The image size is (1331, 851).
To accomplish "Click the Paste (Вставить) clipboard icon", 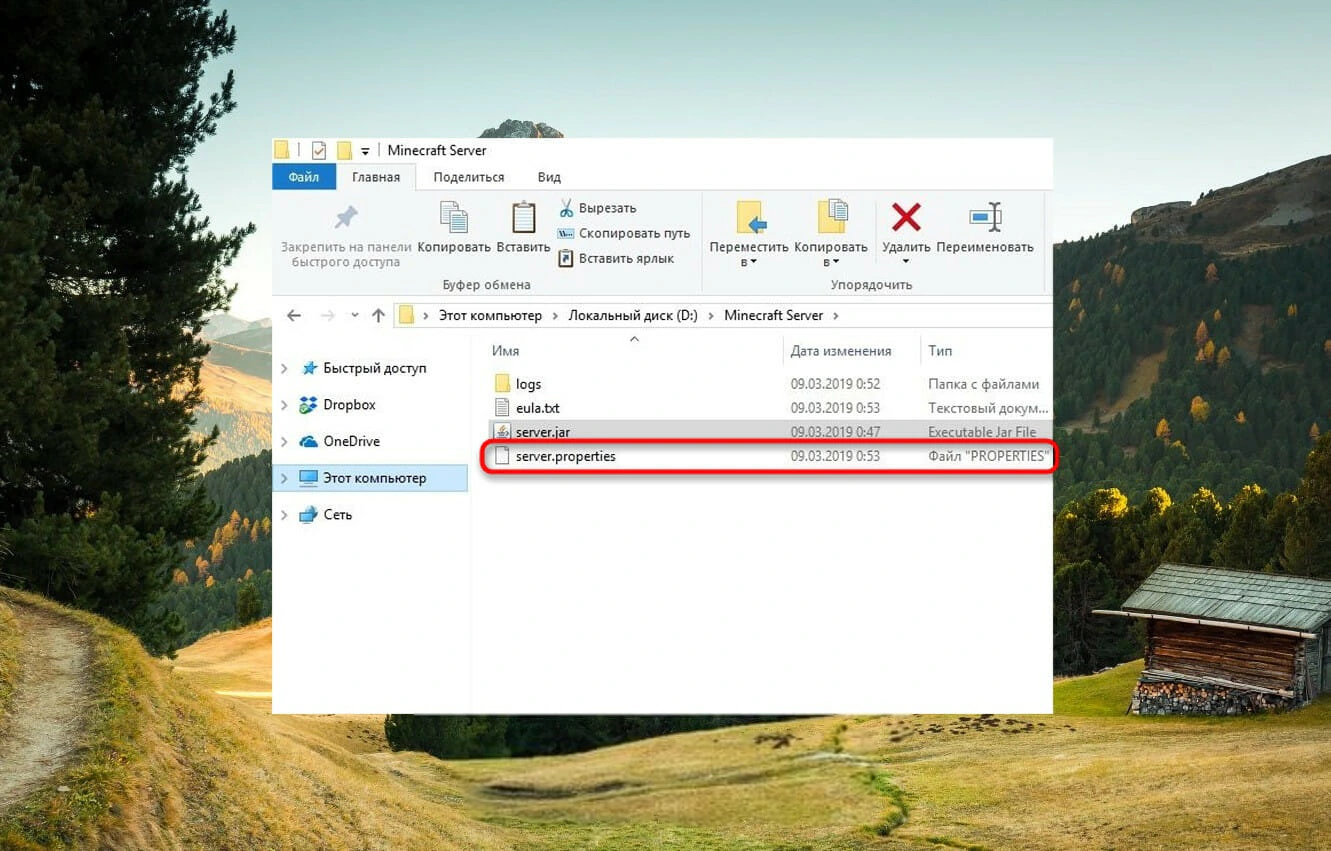I will click(523, 218).
